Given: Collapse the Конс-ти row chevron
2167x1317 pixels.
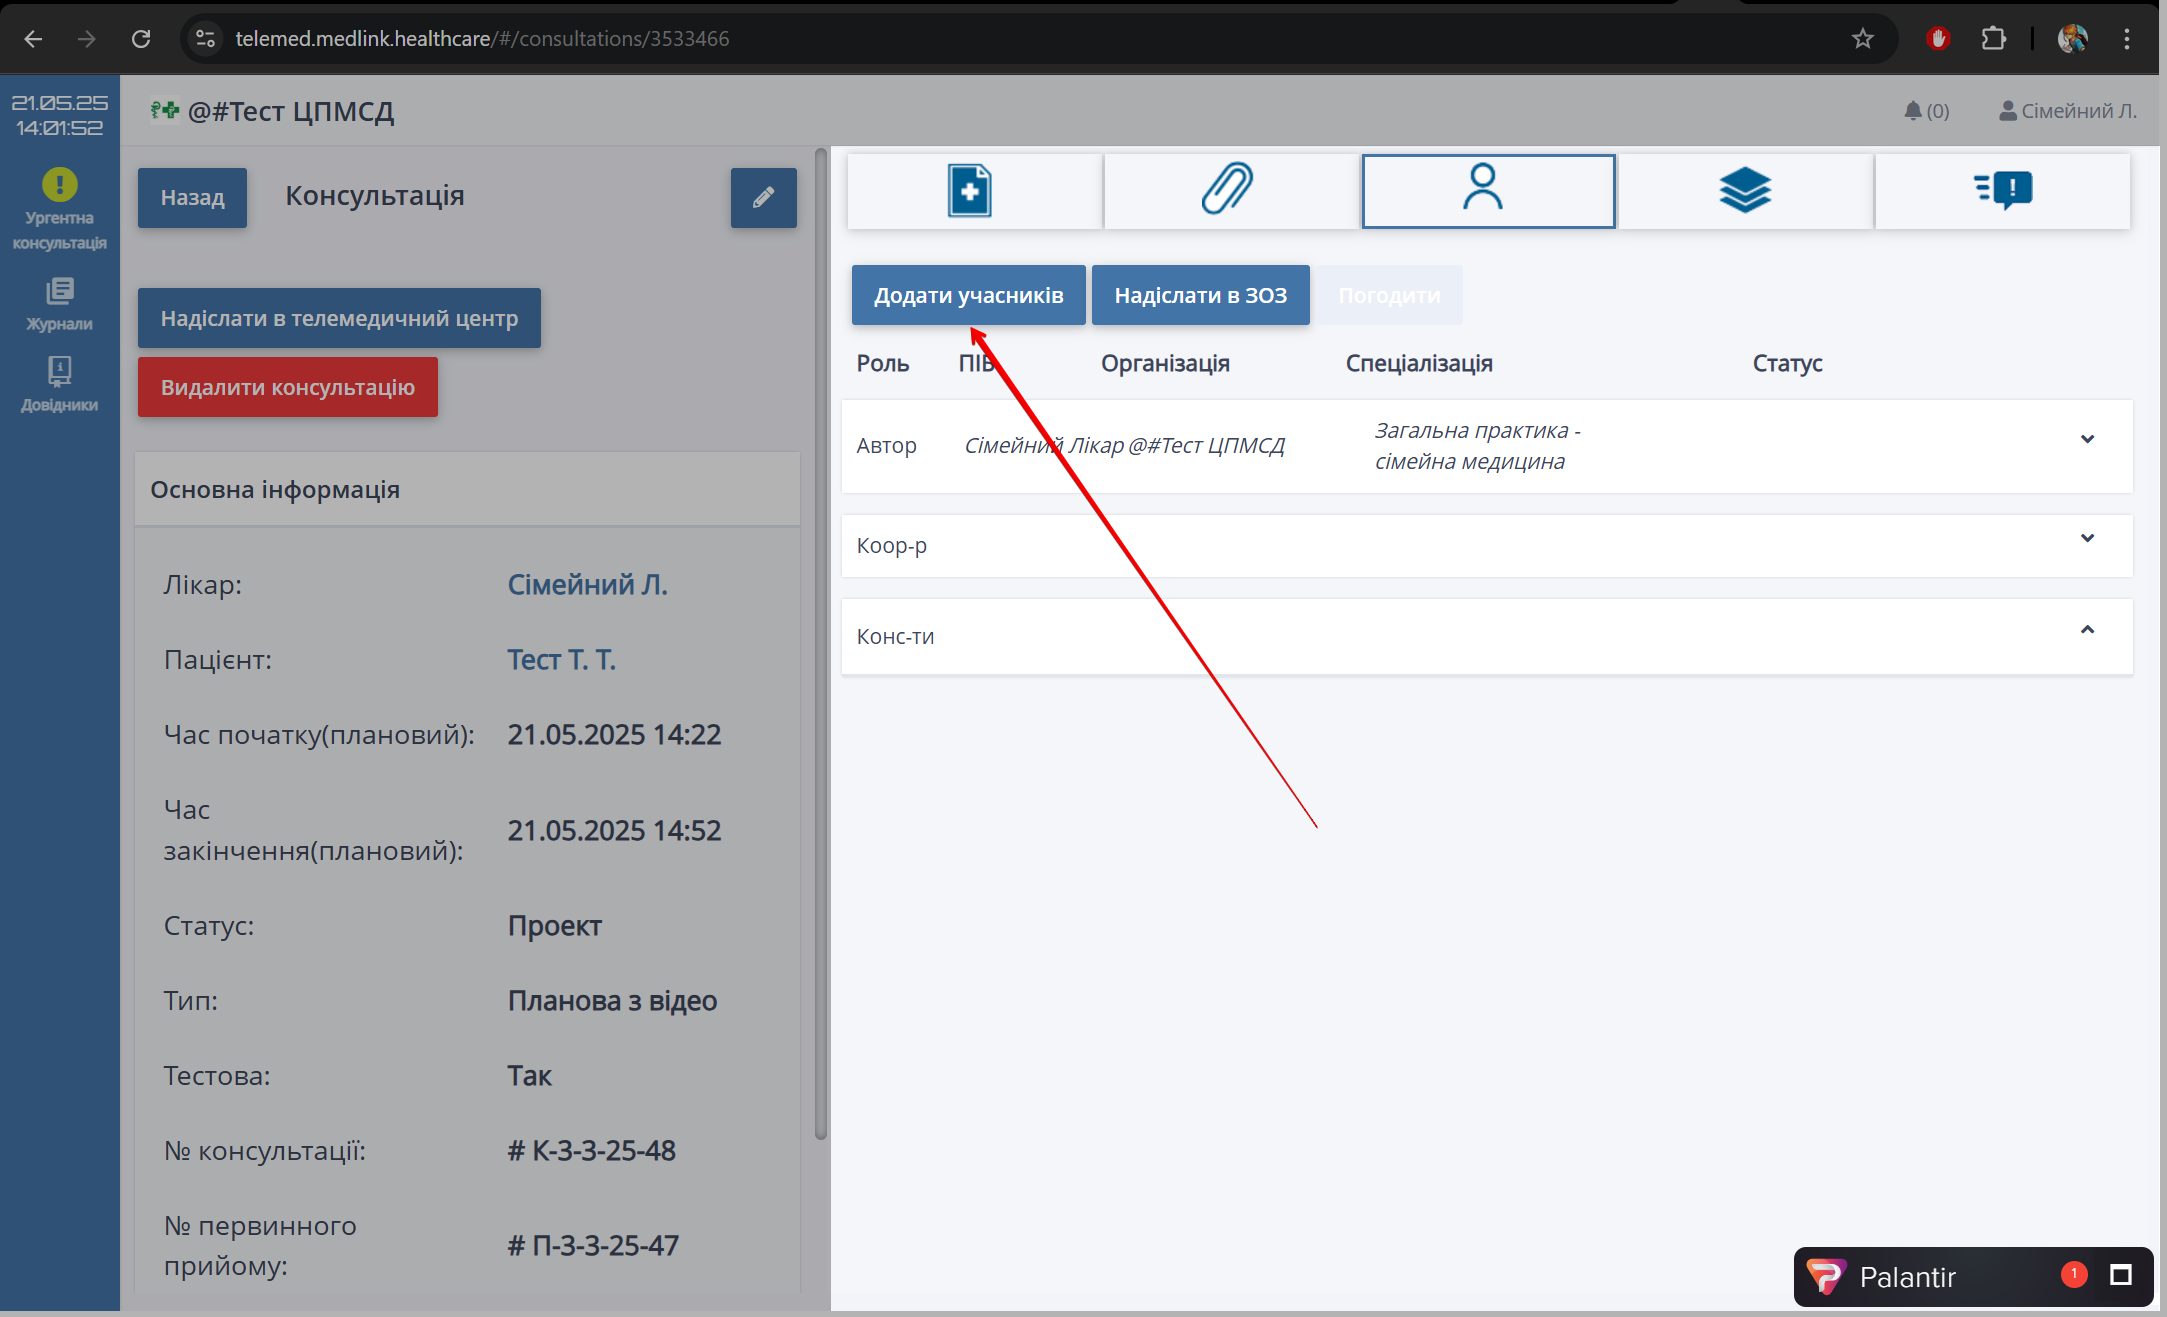Looking at the screenshot, I should pos(2087,630).
